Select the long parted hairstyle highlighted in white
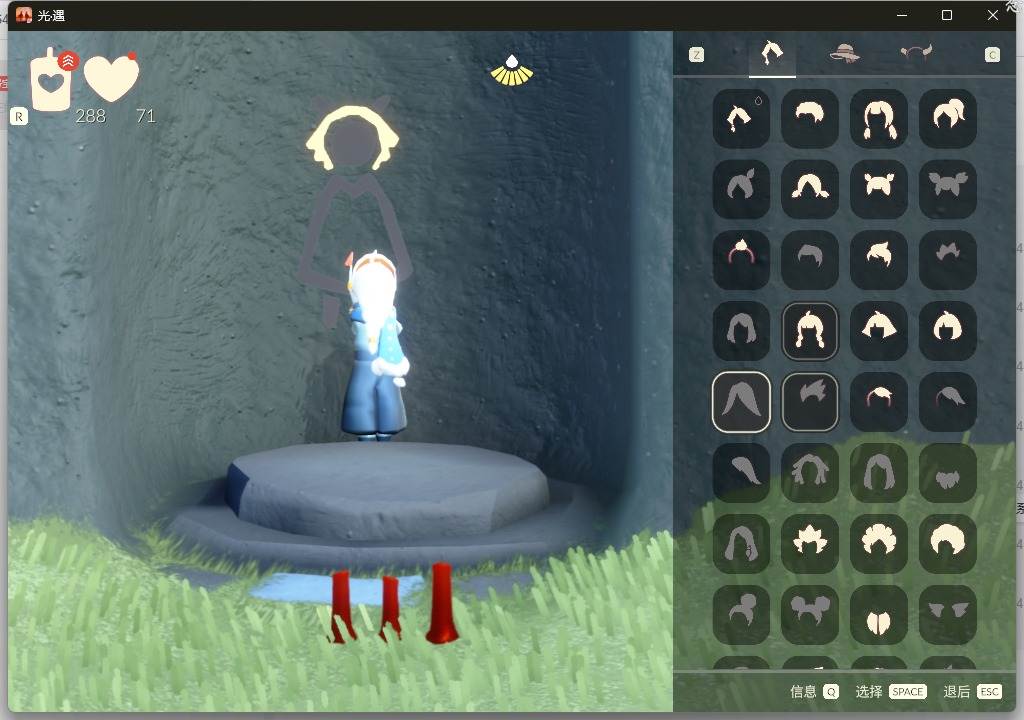Image resolution: width=1024 pixels, height=720 pixels. 741,402
